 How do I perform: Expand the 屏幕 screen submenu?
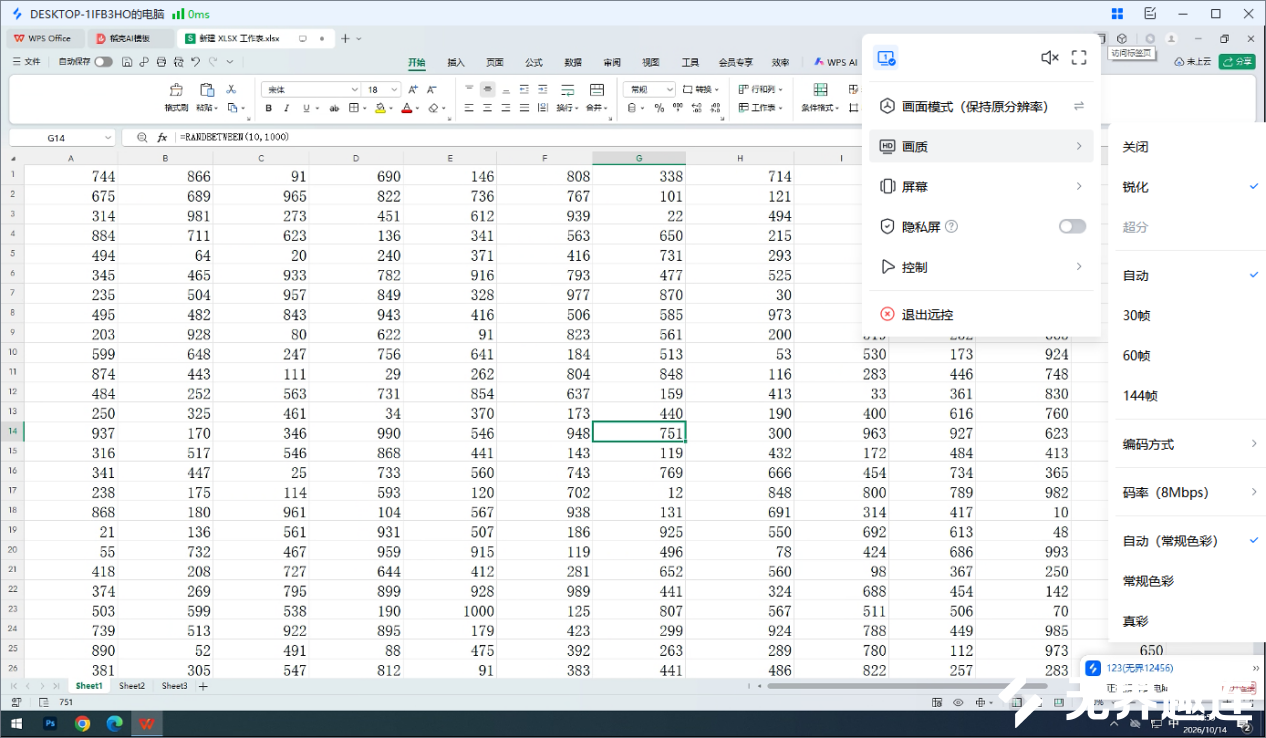pyautogui.click(x=981, y=187)
